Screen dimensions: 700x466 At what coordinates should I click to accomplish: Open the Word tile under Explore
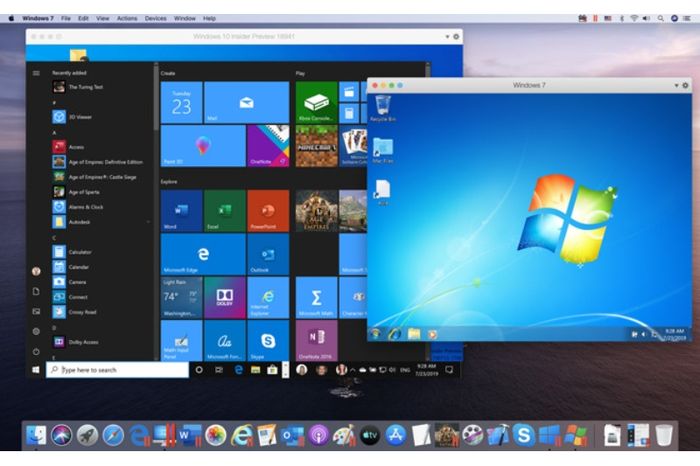pyautogui.click(x=181, y=211)
